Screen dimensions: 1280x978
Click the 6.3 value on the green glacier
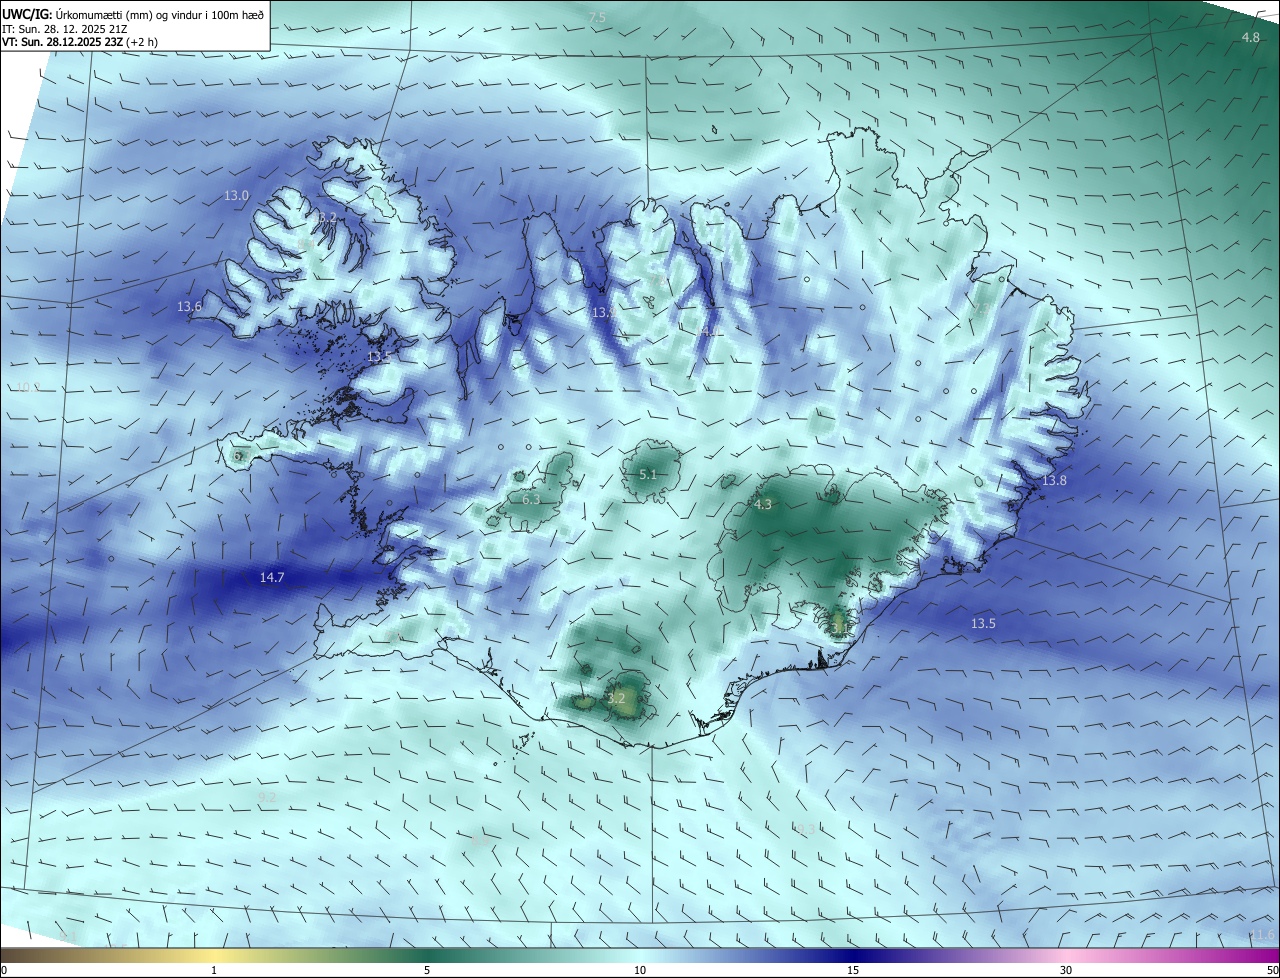[x=531, y=499]
